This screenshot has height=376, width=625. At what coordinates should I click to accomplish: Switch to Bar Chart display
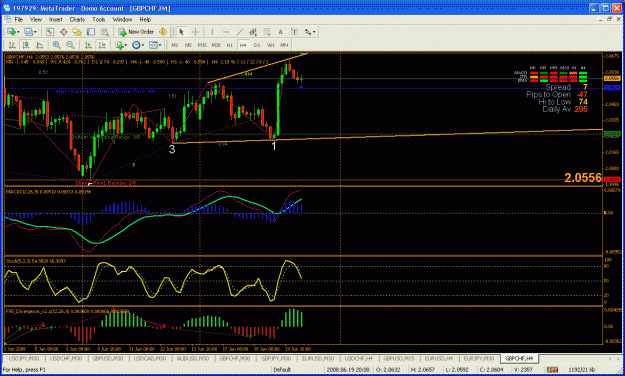pos(12,45)
